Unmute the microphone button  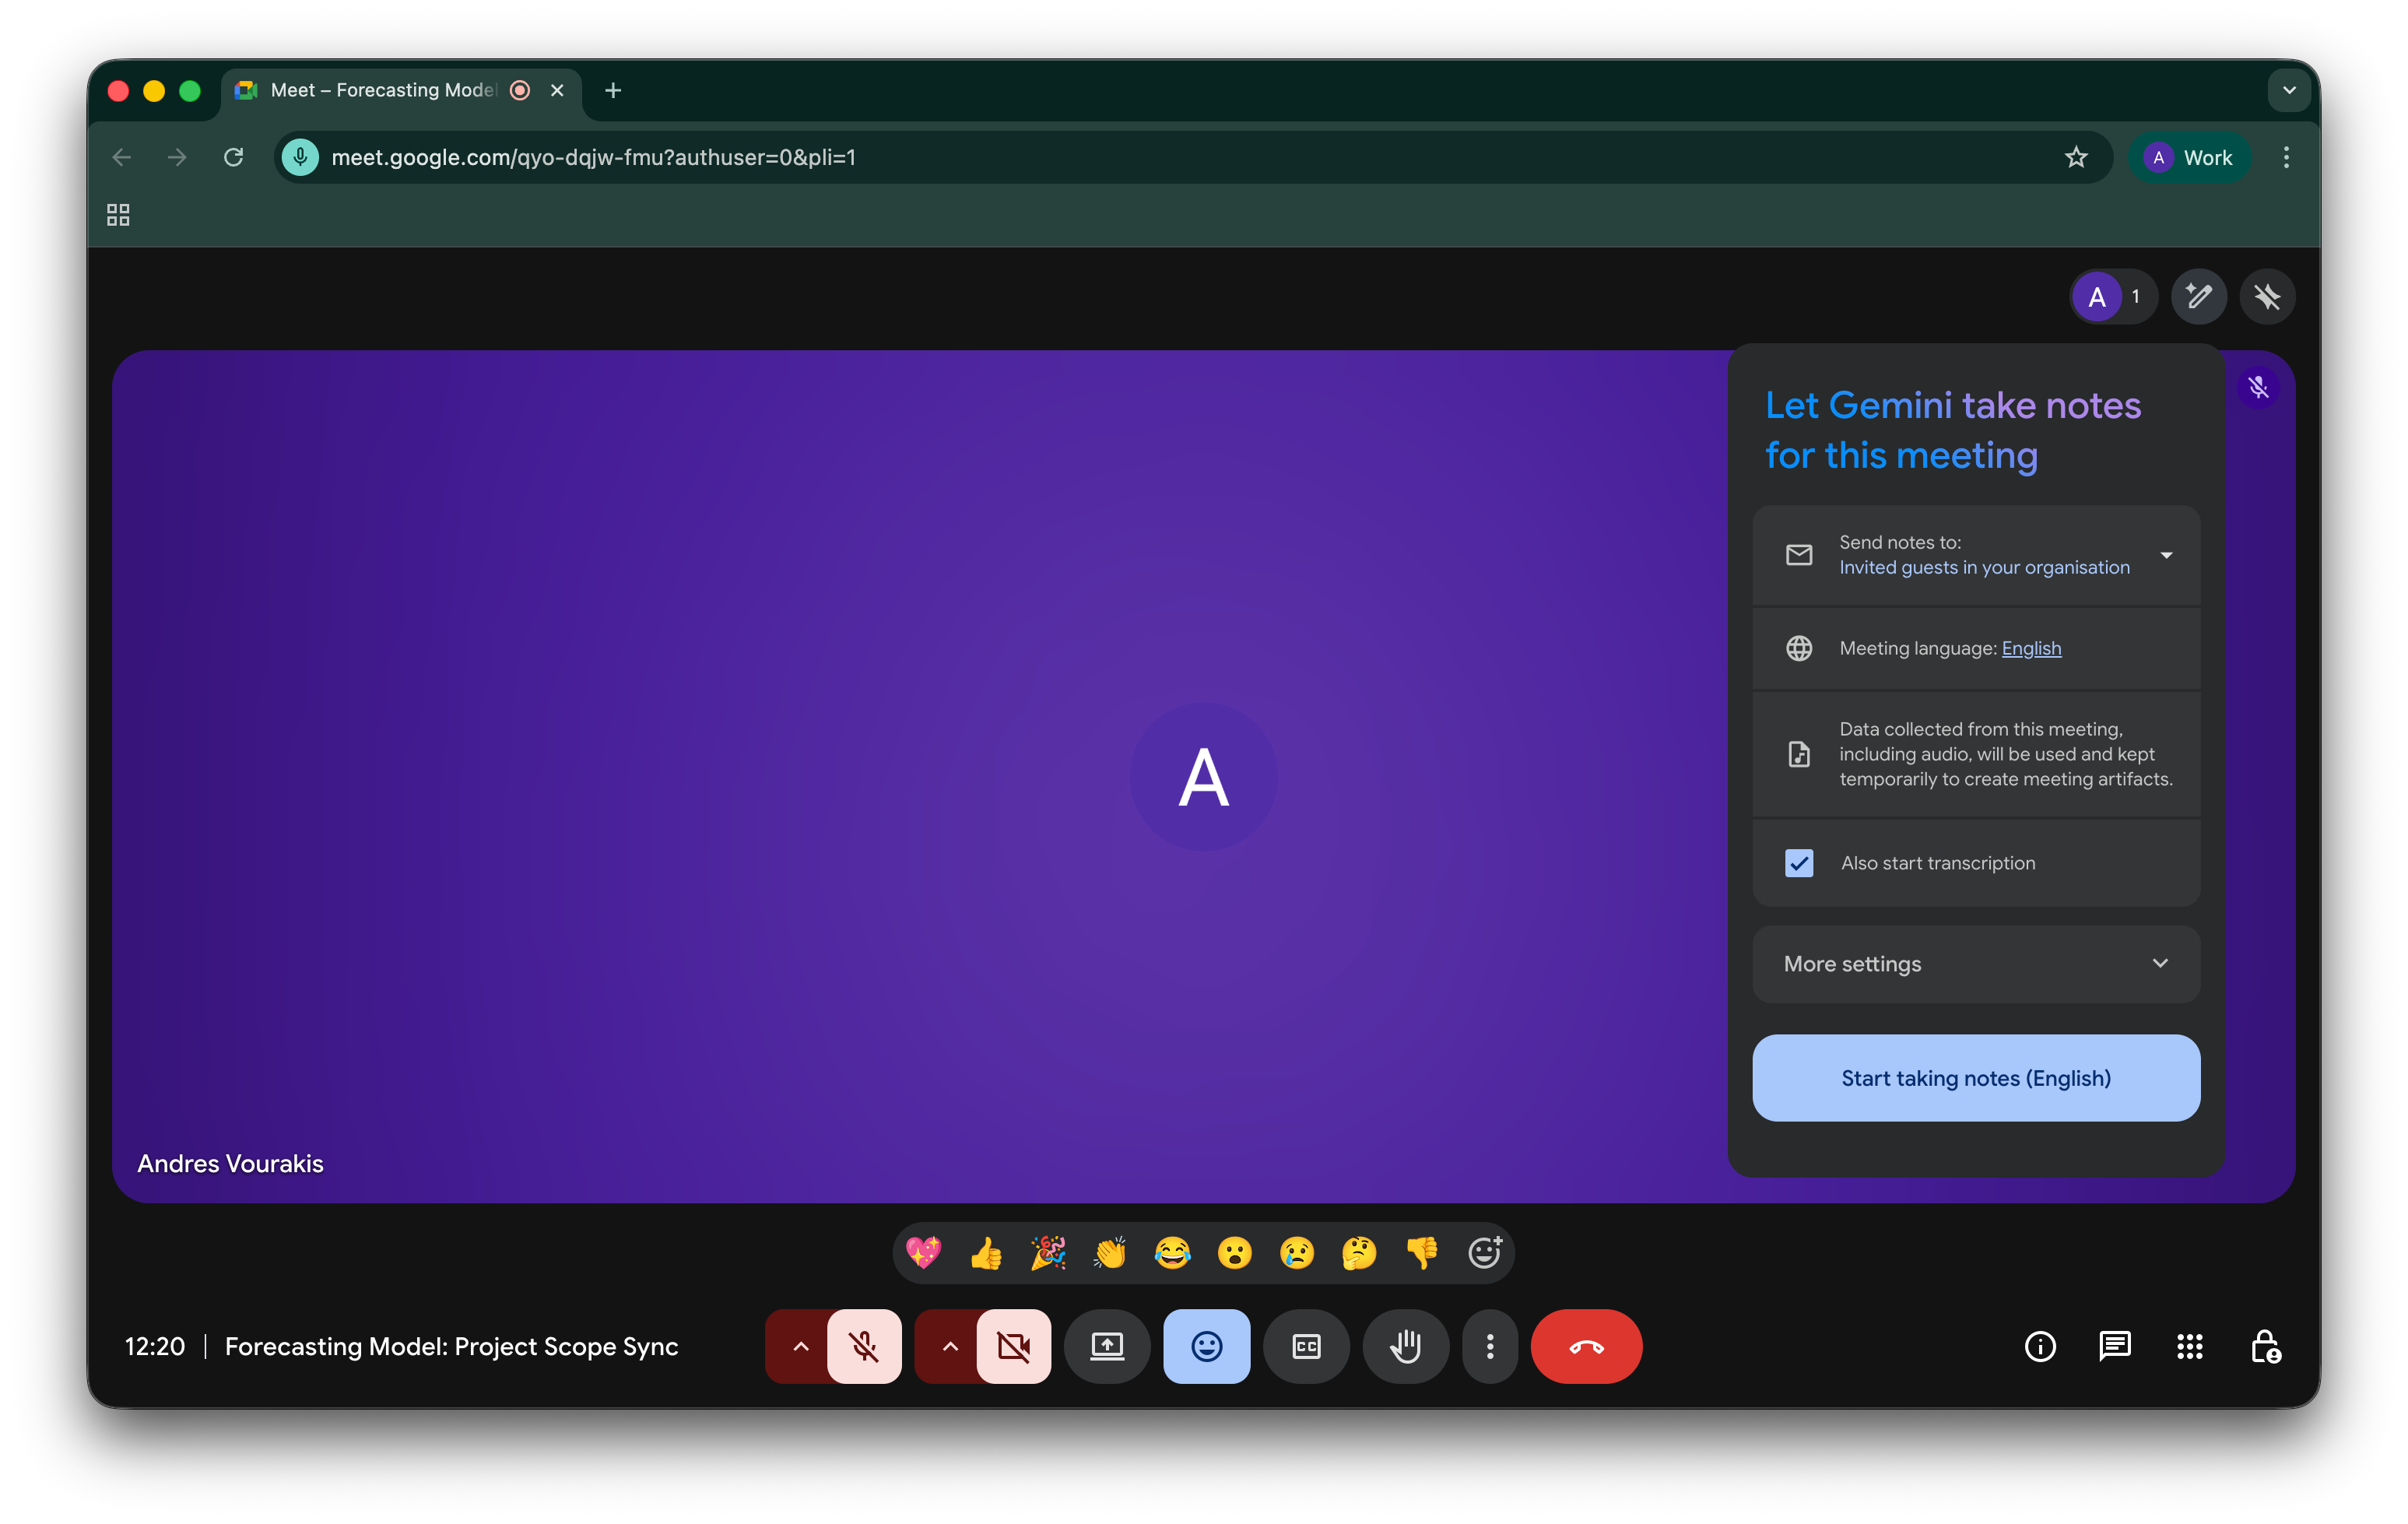(864, 1346)
